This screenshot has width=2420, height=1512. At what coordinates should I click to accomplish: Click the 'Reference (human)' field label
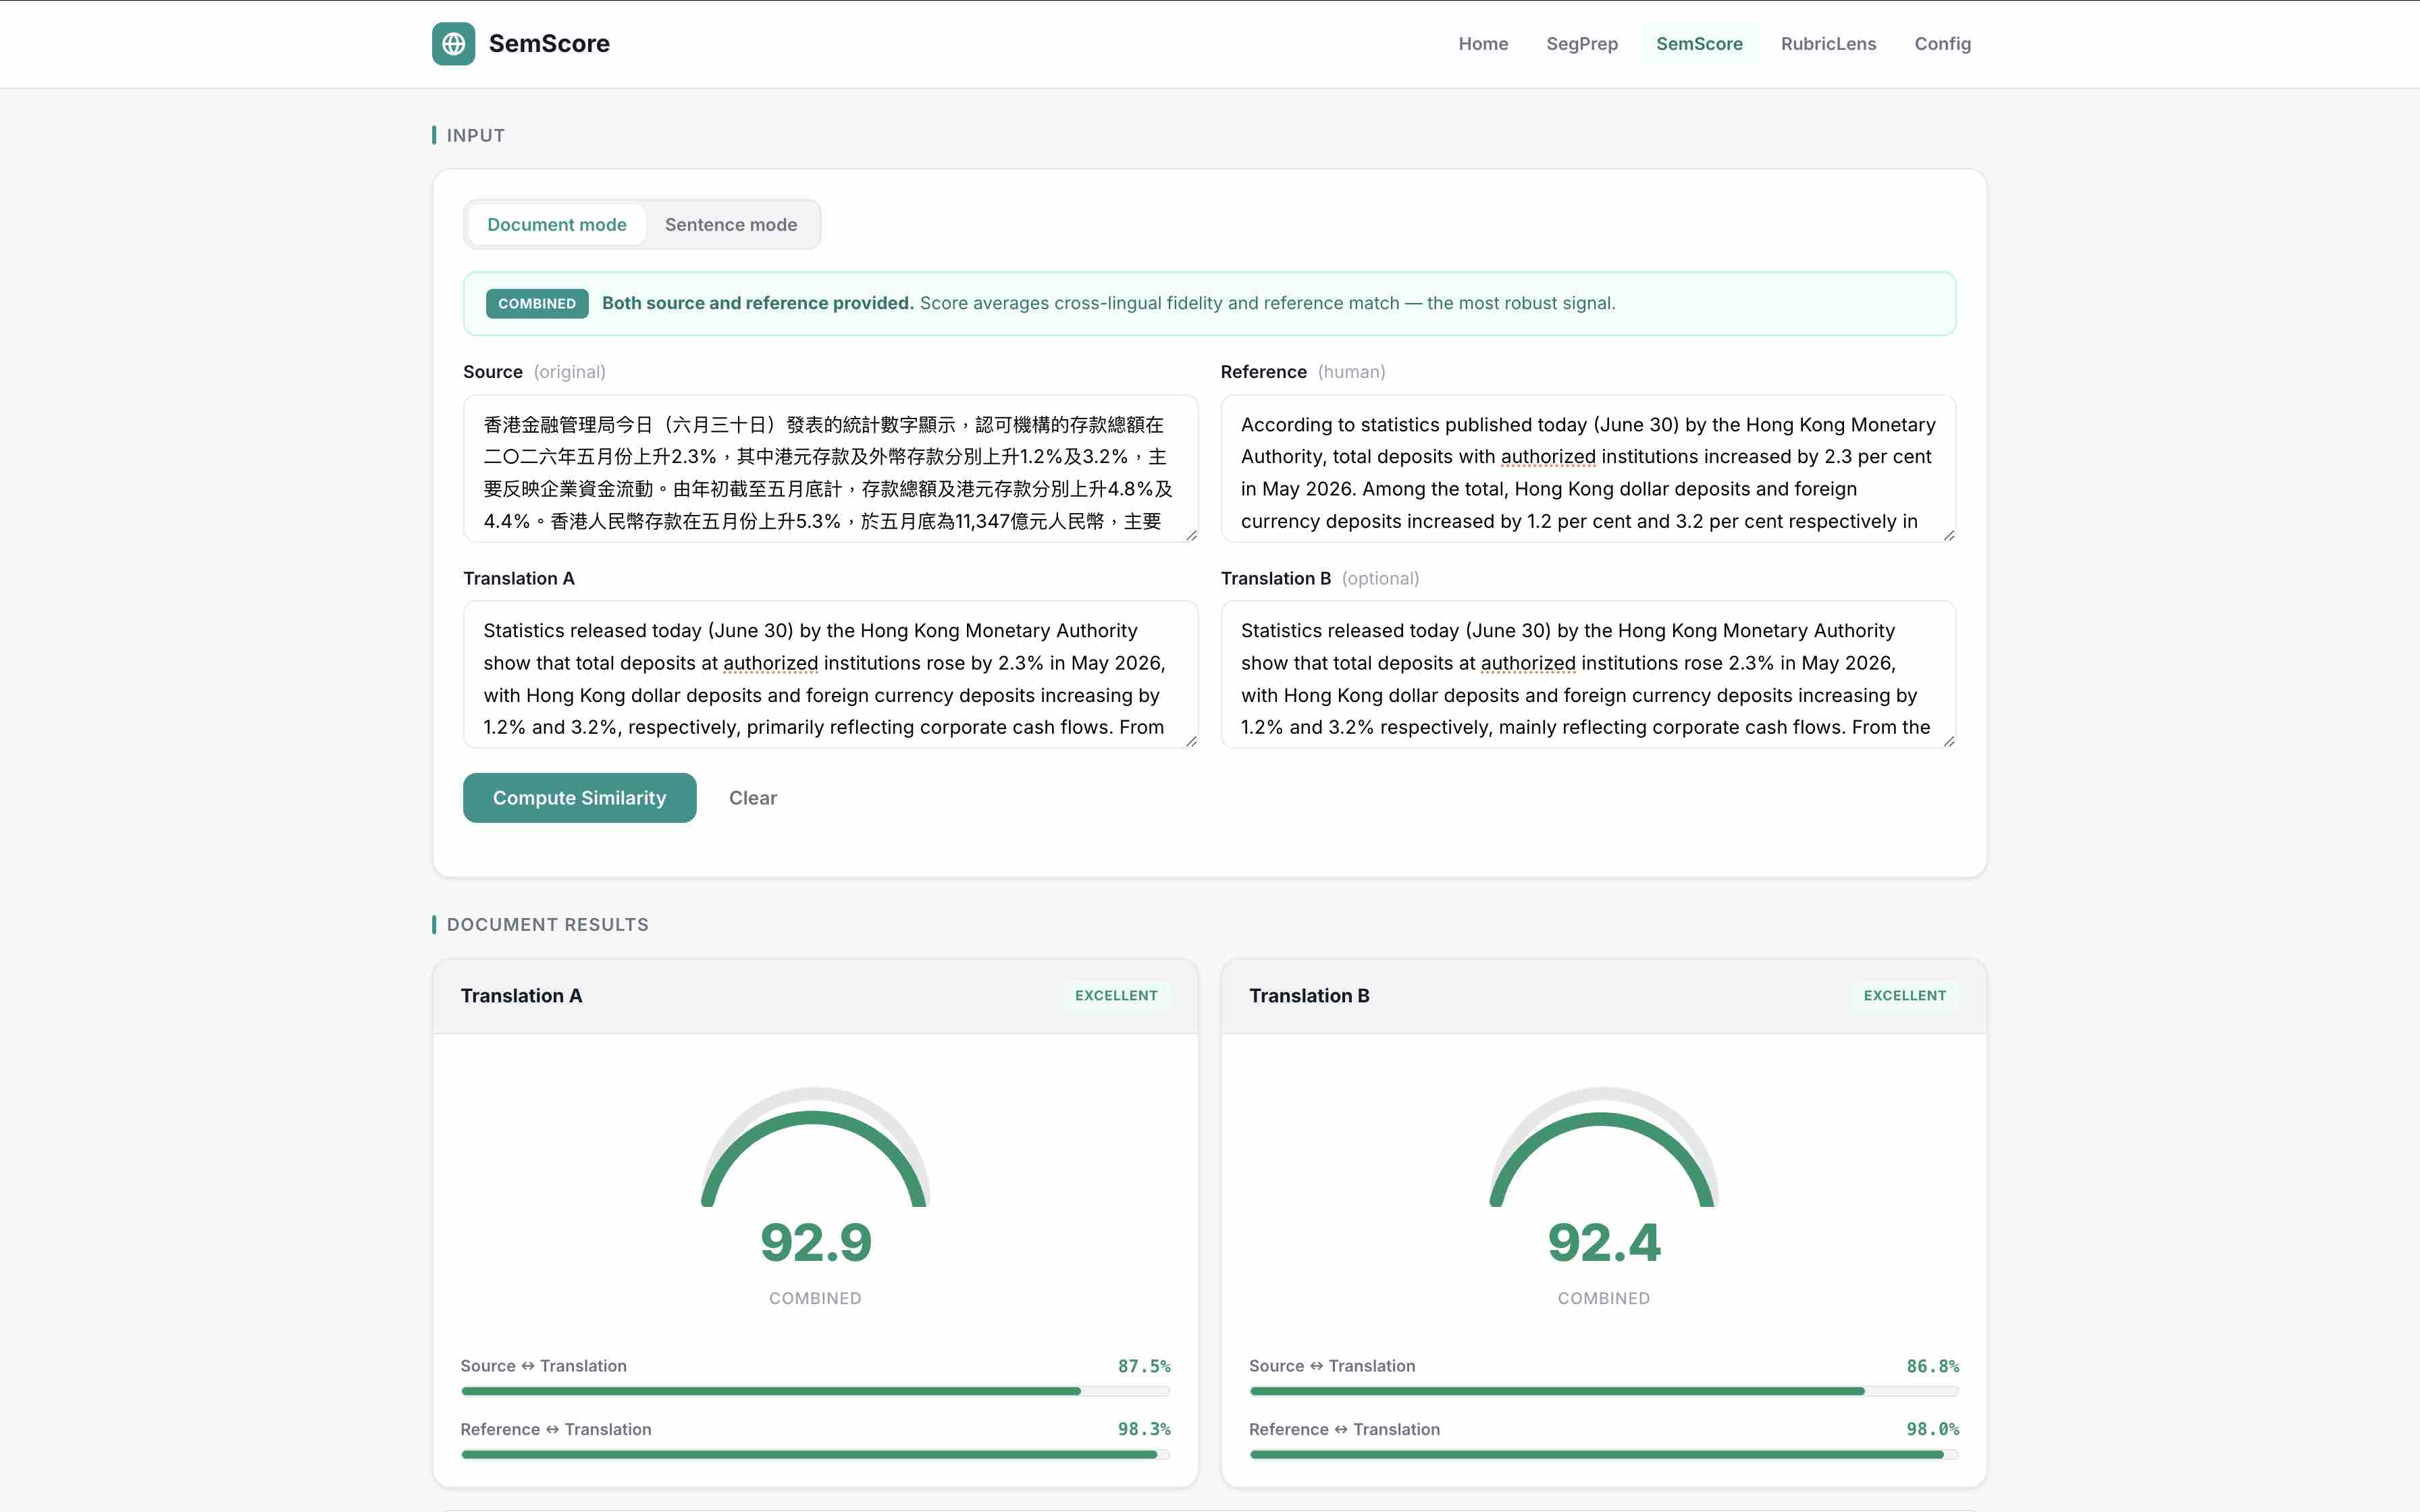tap(1303, 372)
